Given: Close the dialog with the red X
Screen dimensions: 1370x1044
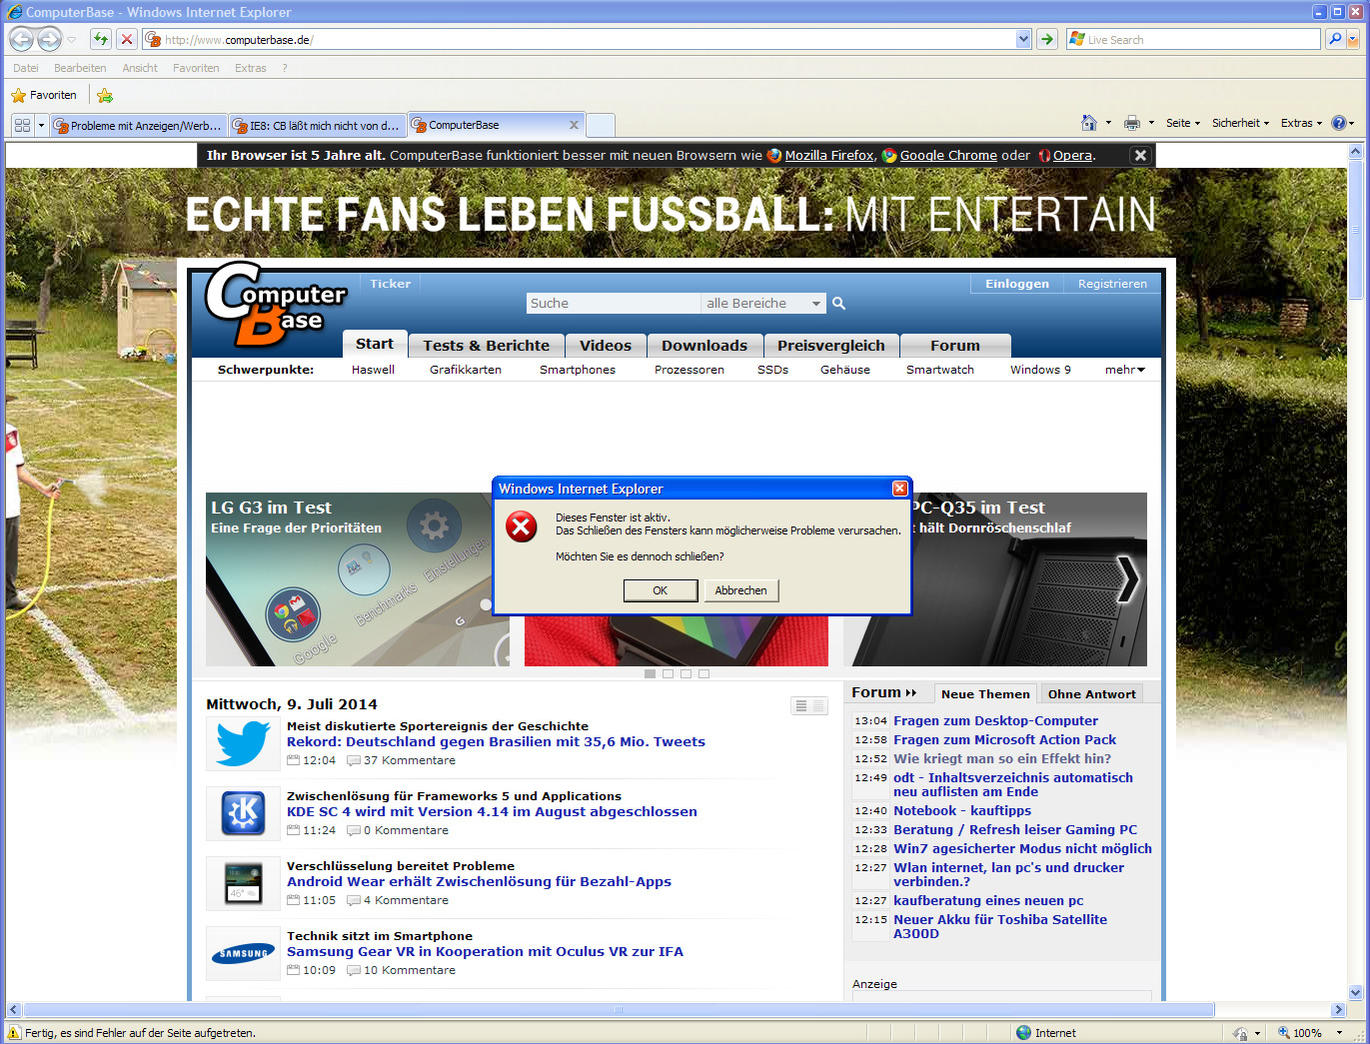Looking at the screenshot, I should click(x=900, y=488).
